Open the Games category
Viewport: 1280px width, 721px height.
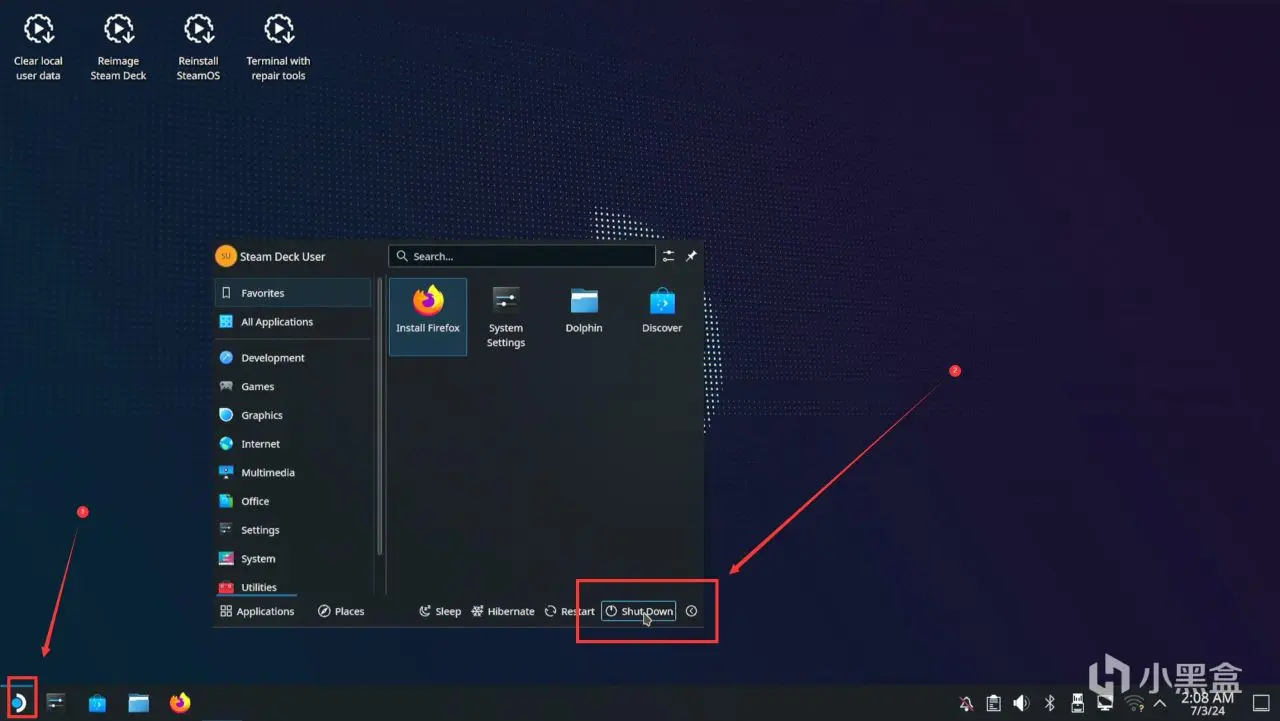[x=293, y=387]
